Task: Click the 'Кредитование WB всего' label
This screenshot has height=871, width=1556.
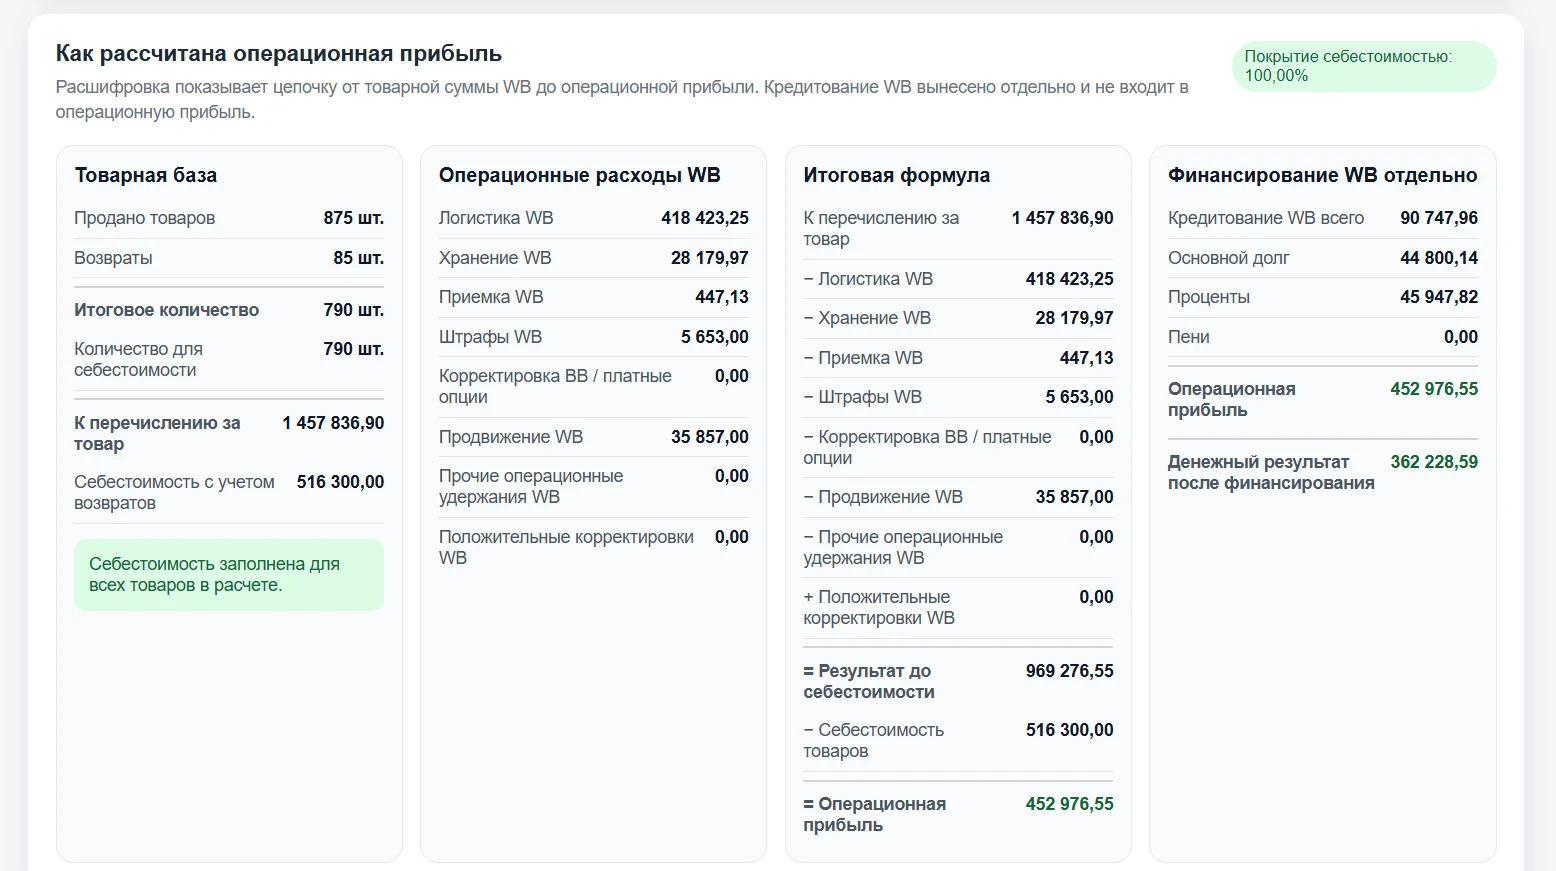Action: (x=1266, y=218)
